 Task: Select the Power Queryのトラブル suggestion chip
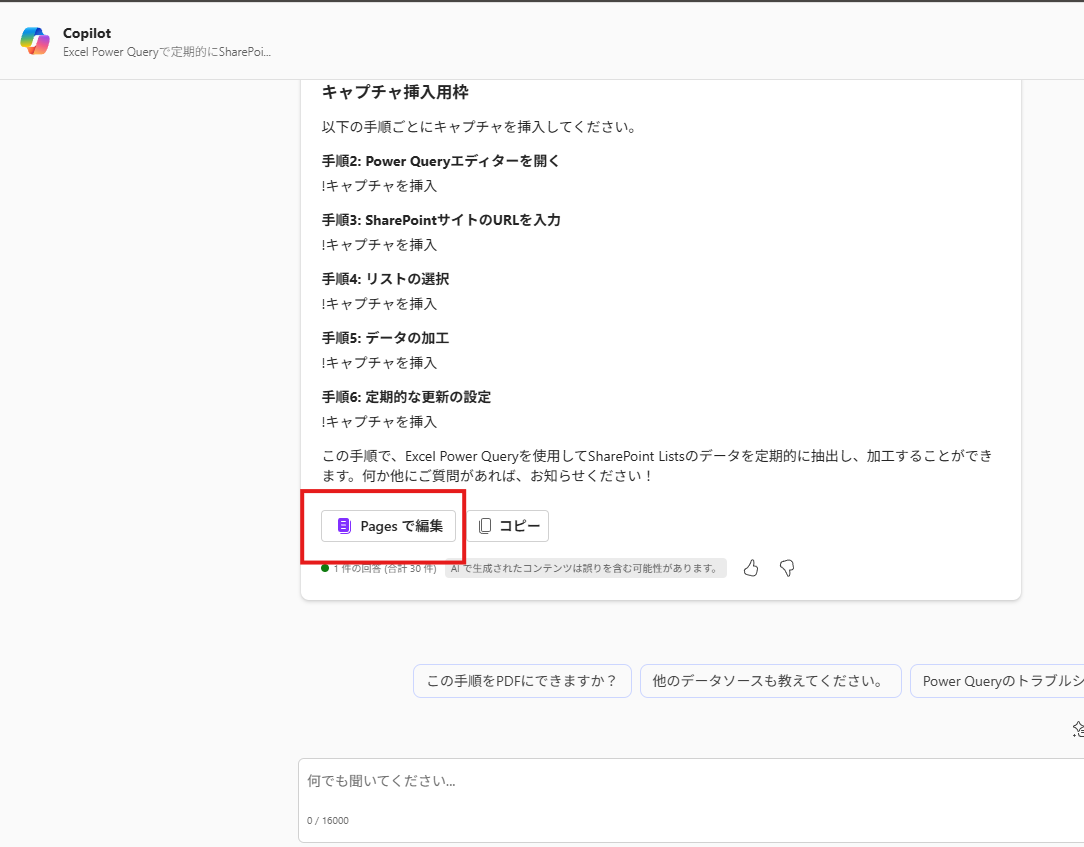998,681
